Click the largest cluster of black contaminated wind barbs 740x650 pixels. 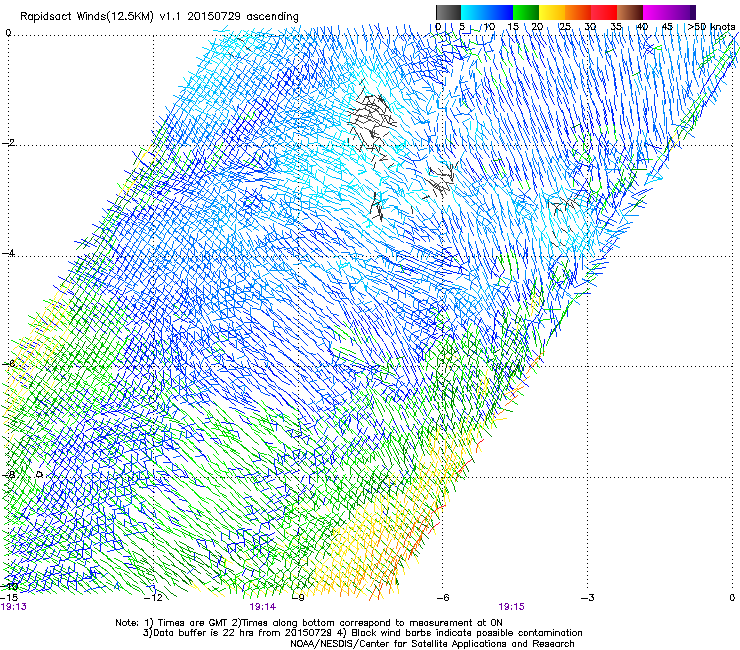click(371, 118)
